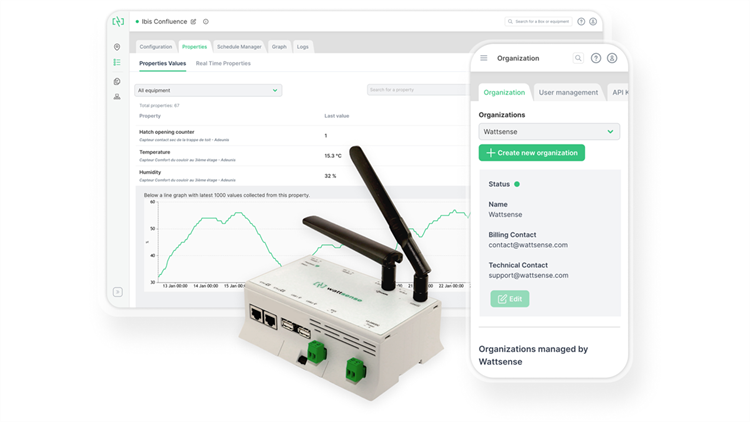
Task: Click the support@wattsense.com technical contact
Action: [529, 276]
